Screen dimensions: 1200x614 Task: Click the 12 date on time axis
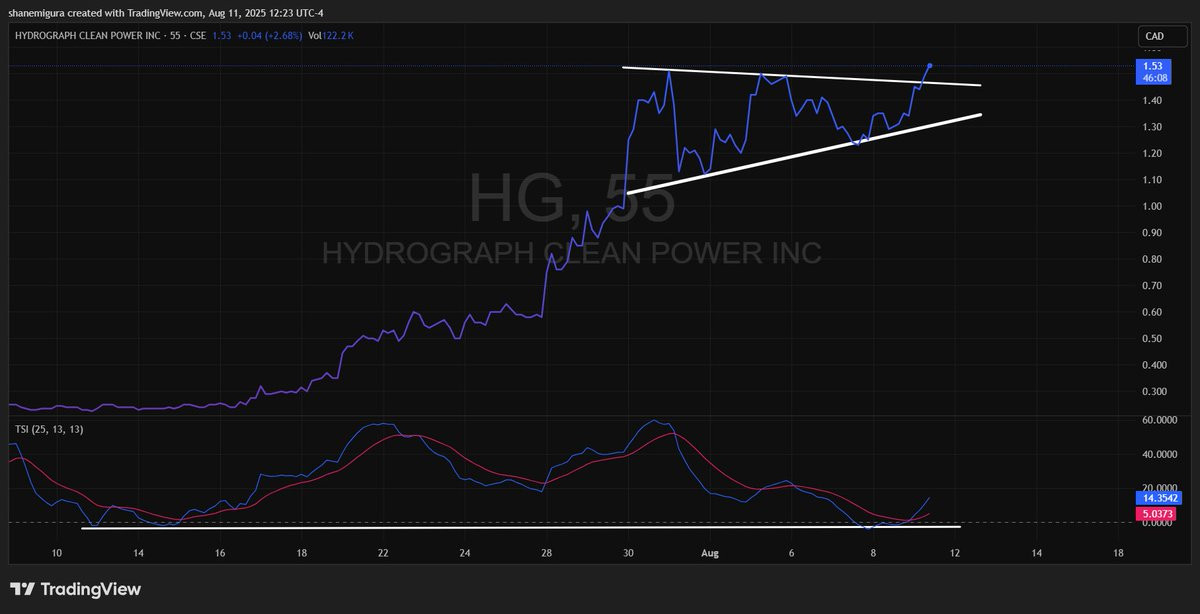[x=954, y=552]
